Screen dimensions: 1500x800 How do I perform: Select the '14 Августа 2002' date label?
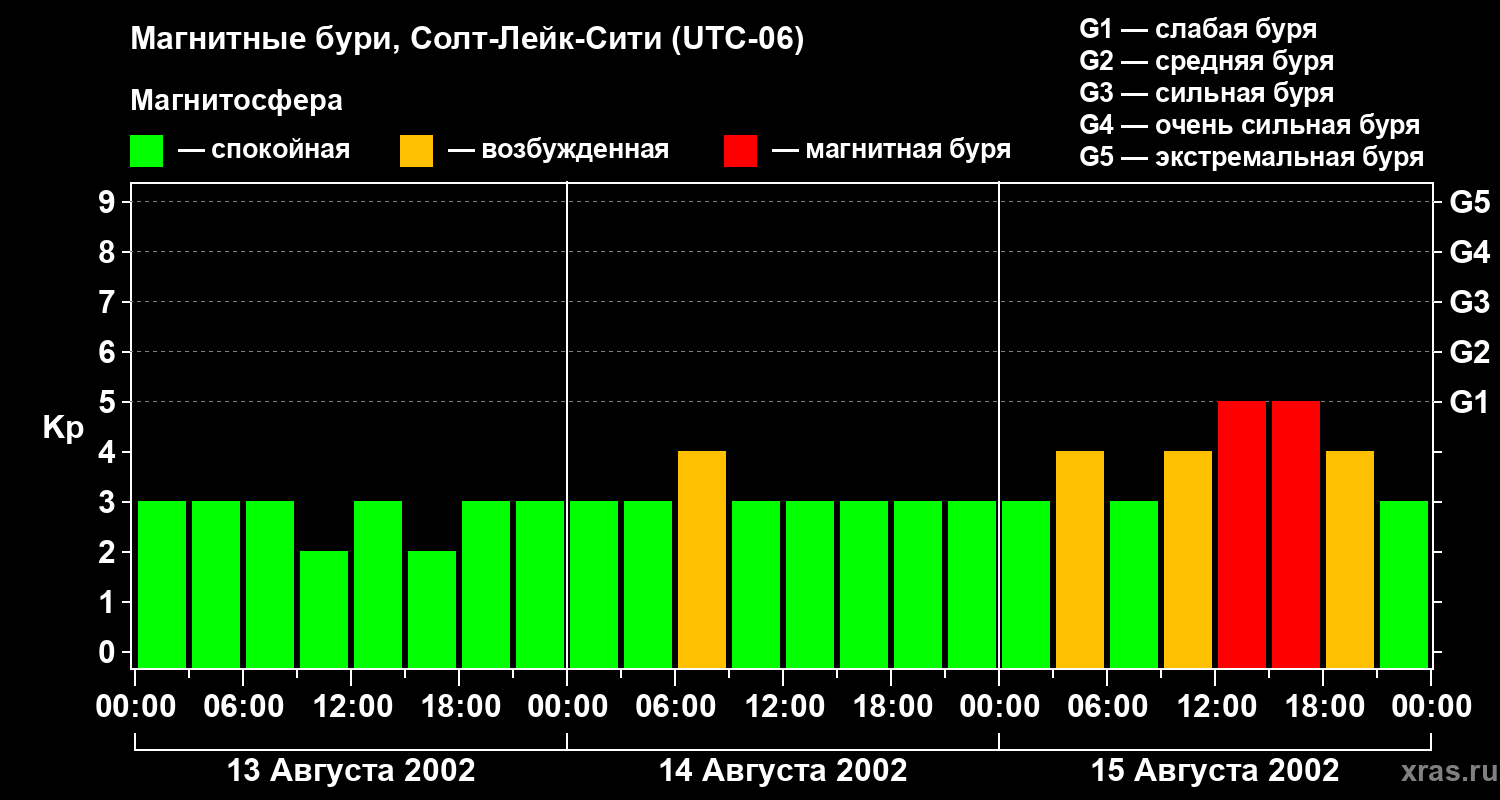click(x=783, y=771)
